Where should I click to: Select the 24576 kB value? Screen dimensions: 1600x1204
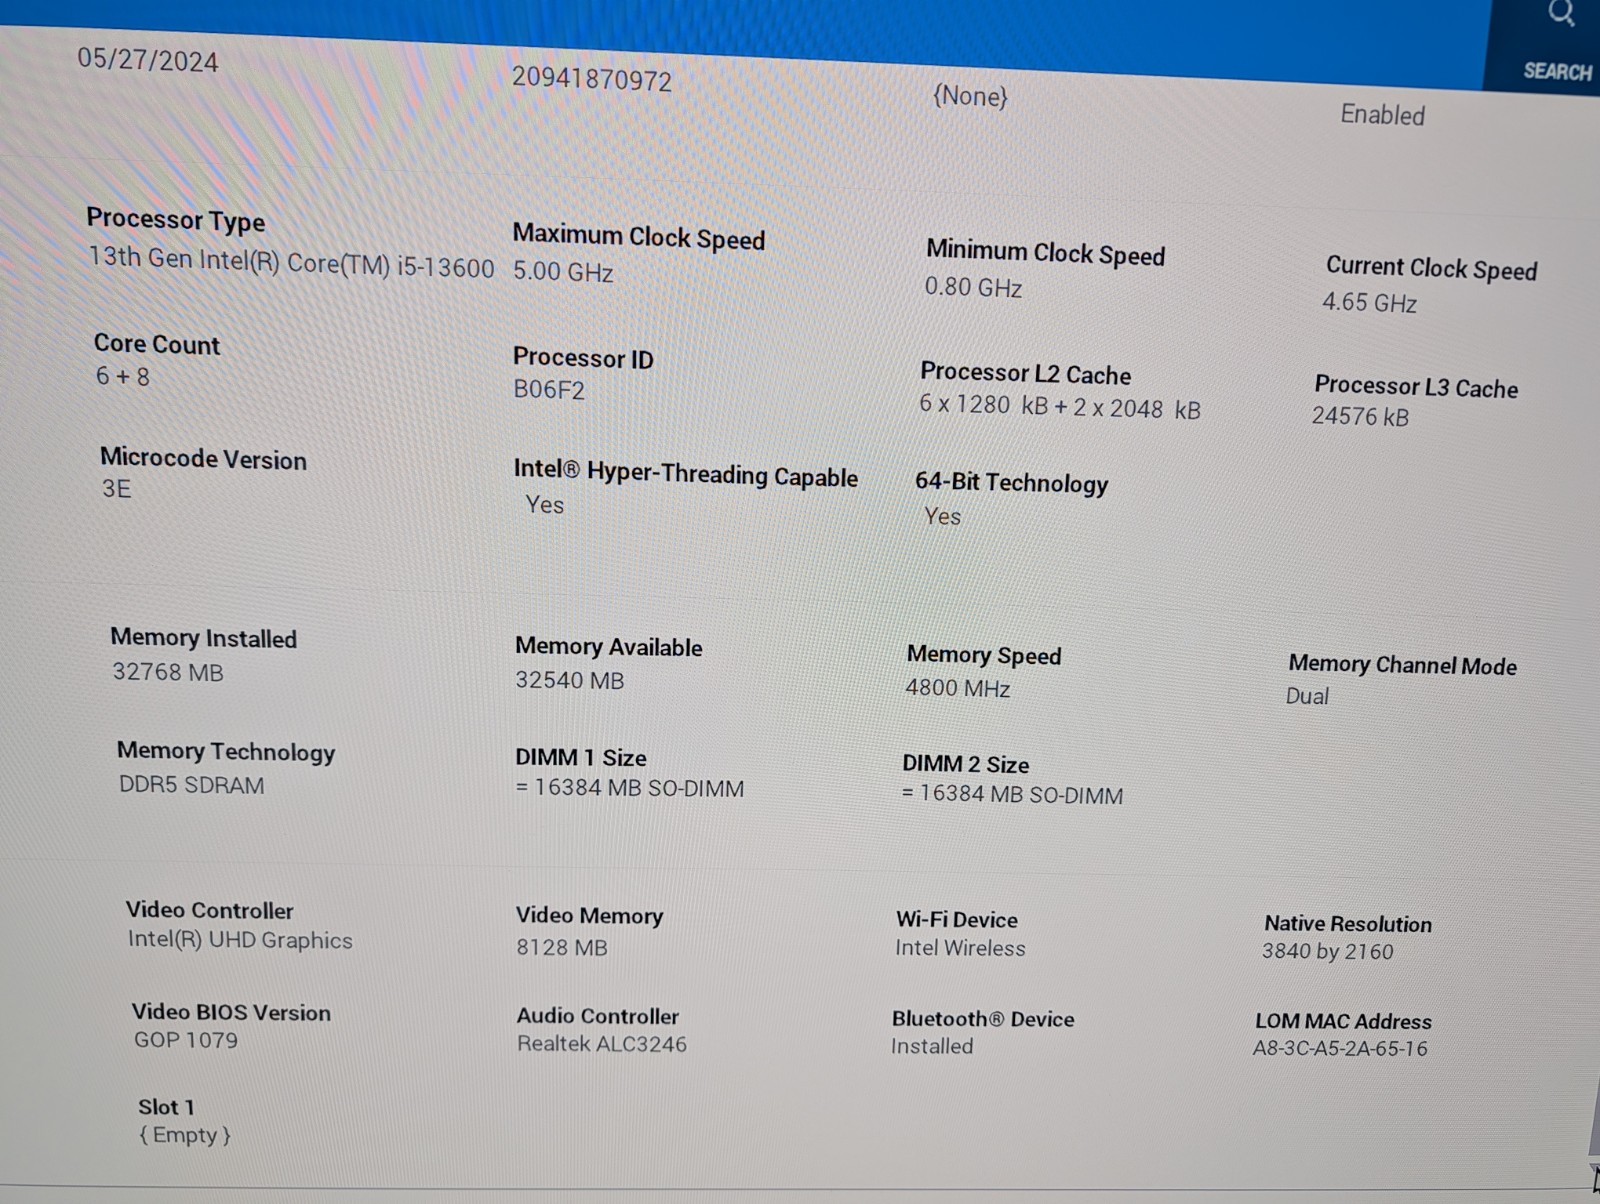(x=1360, y=417)
